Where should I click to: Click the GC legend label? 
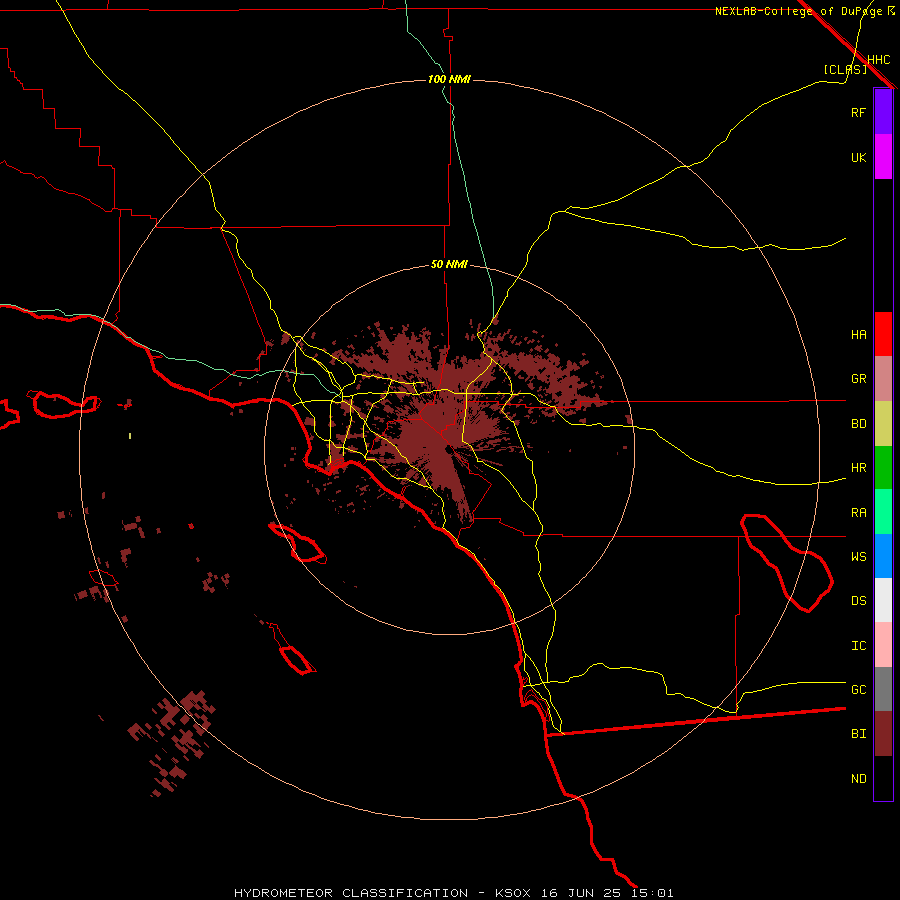point(858,689)
